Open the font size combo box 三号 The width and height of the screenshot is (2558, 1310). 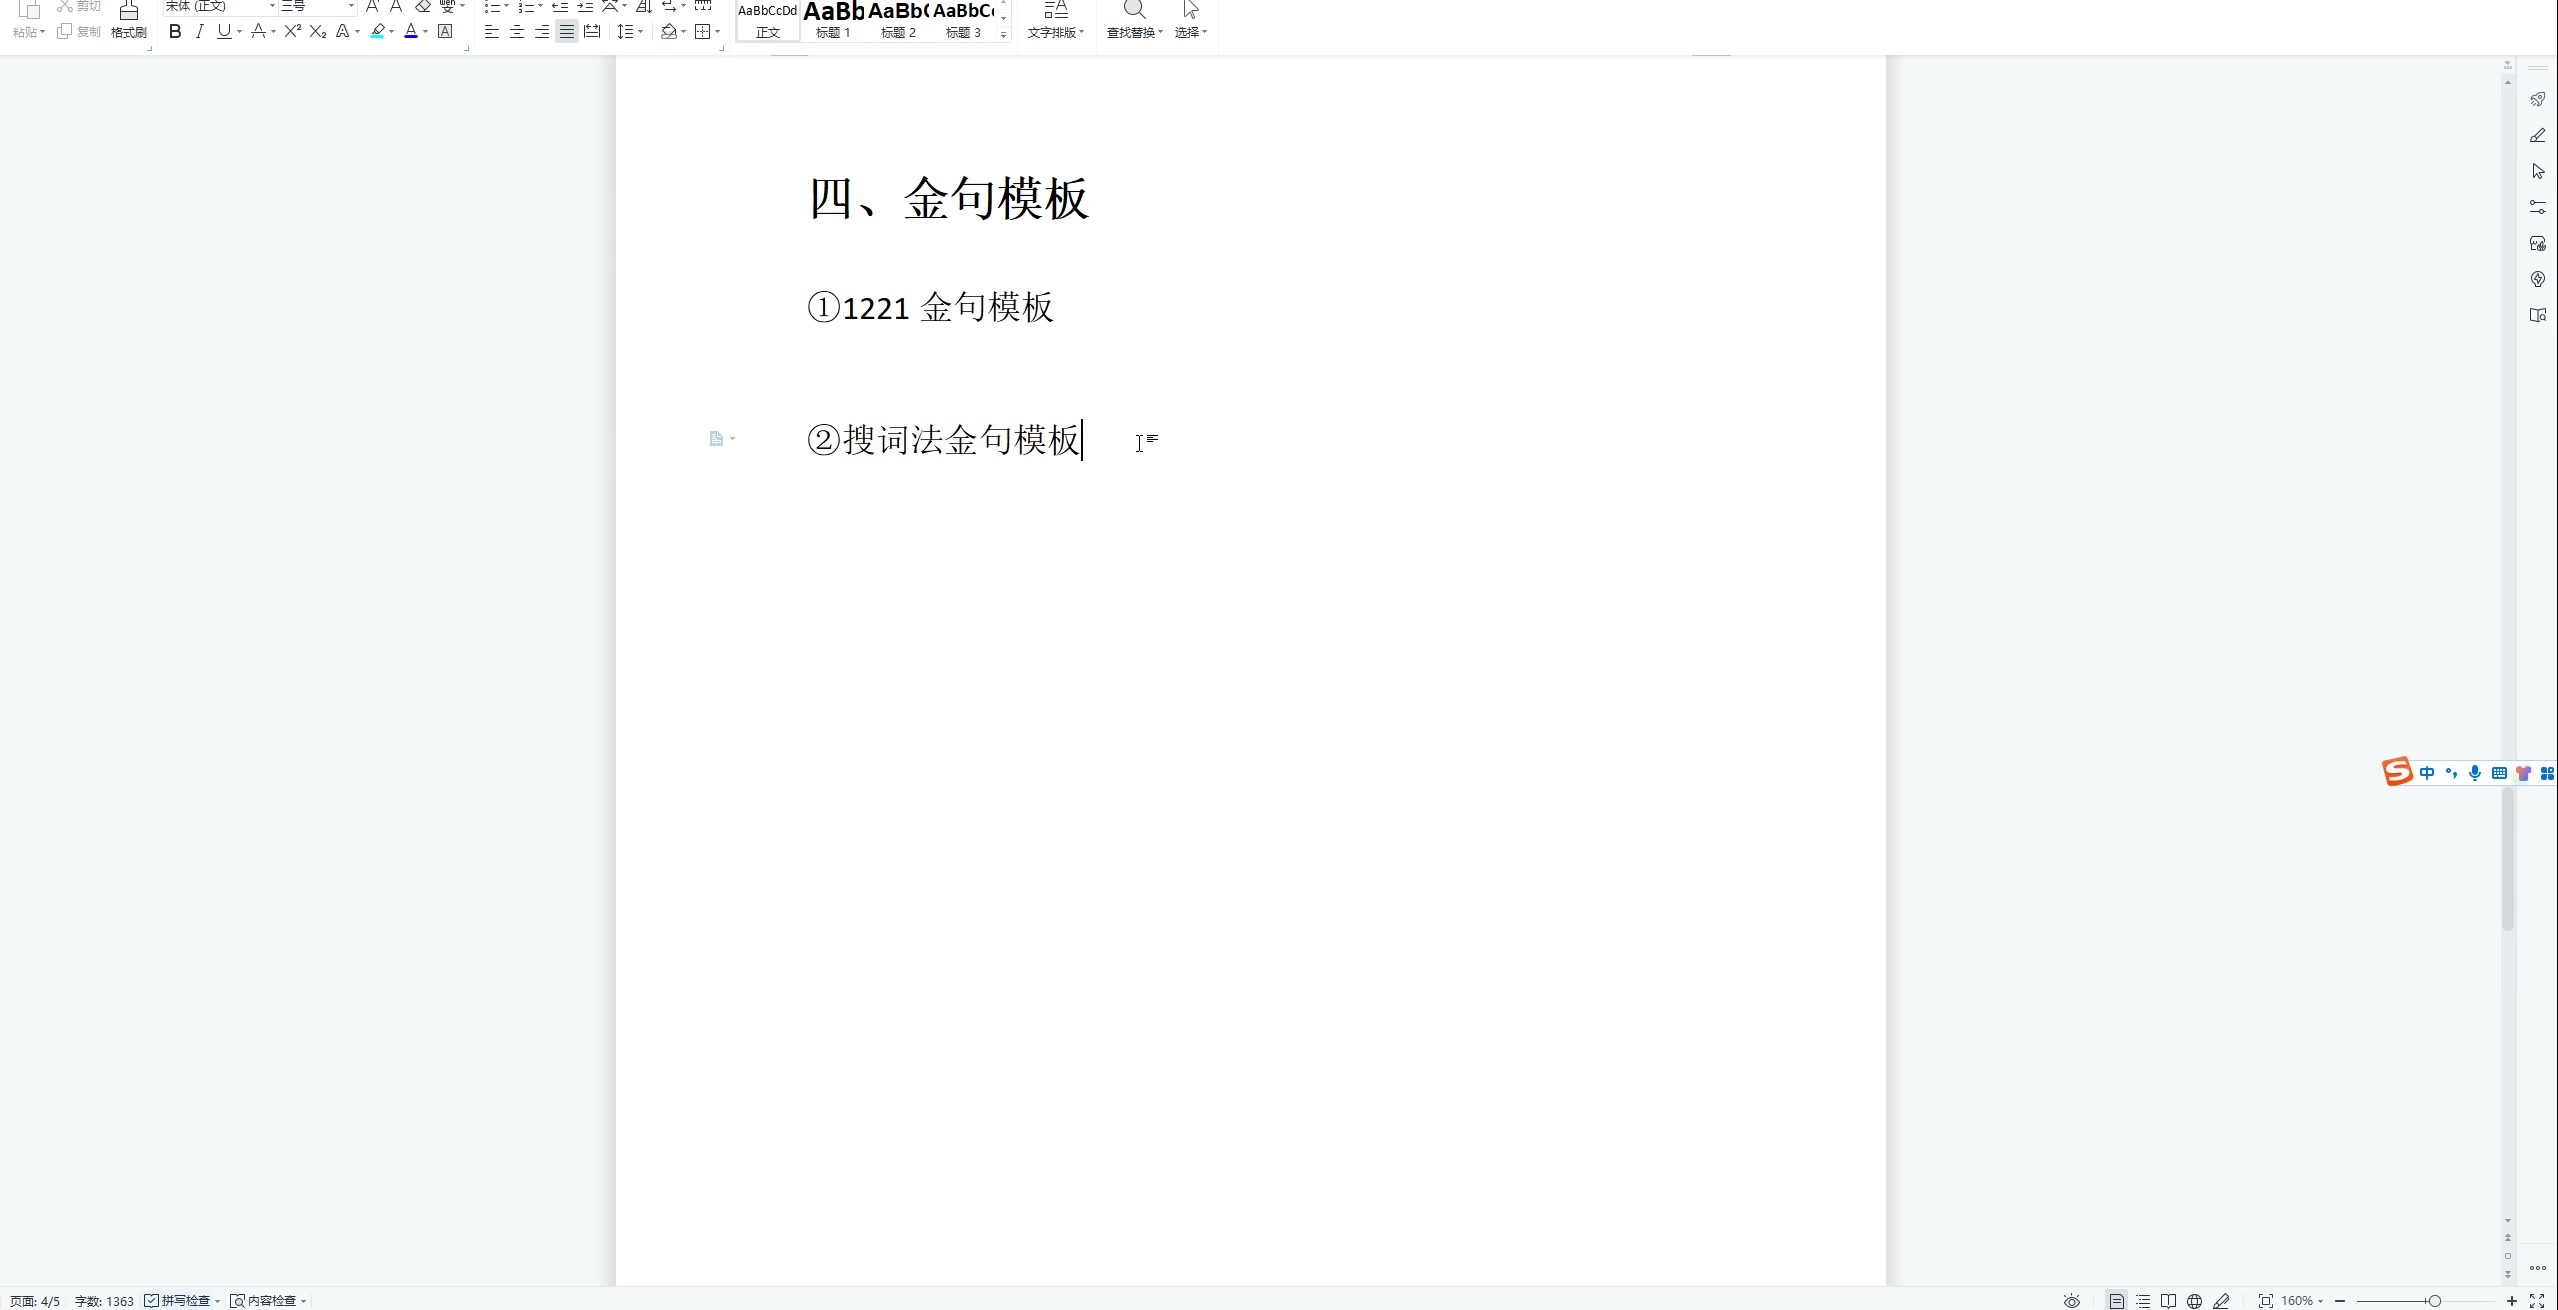pos(318,6)
